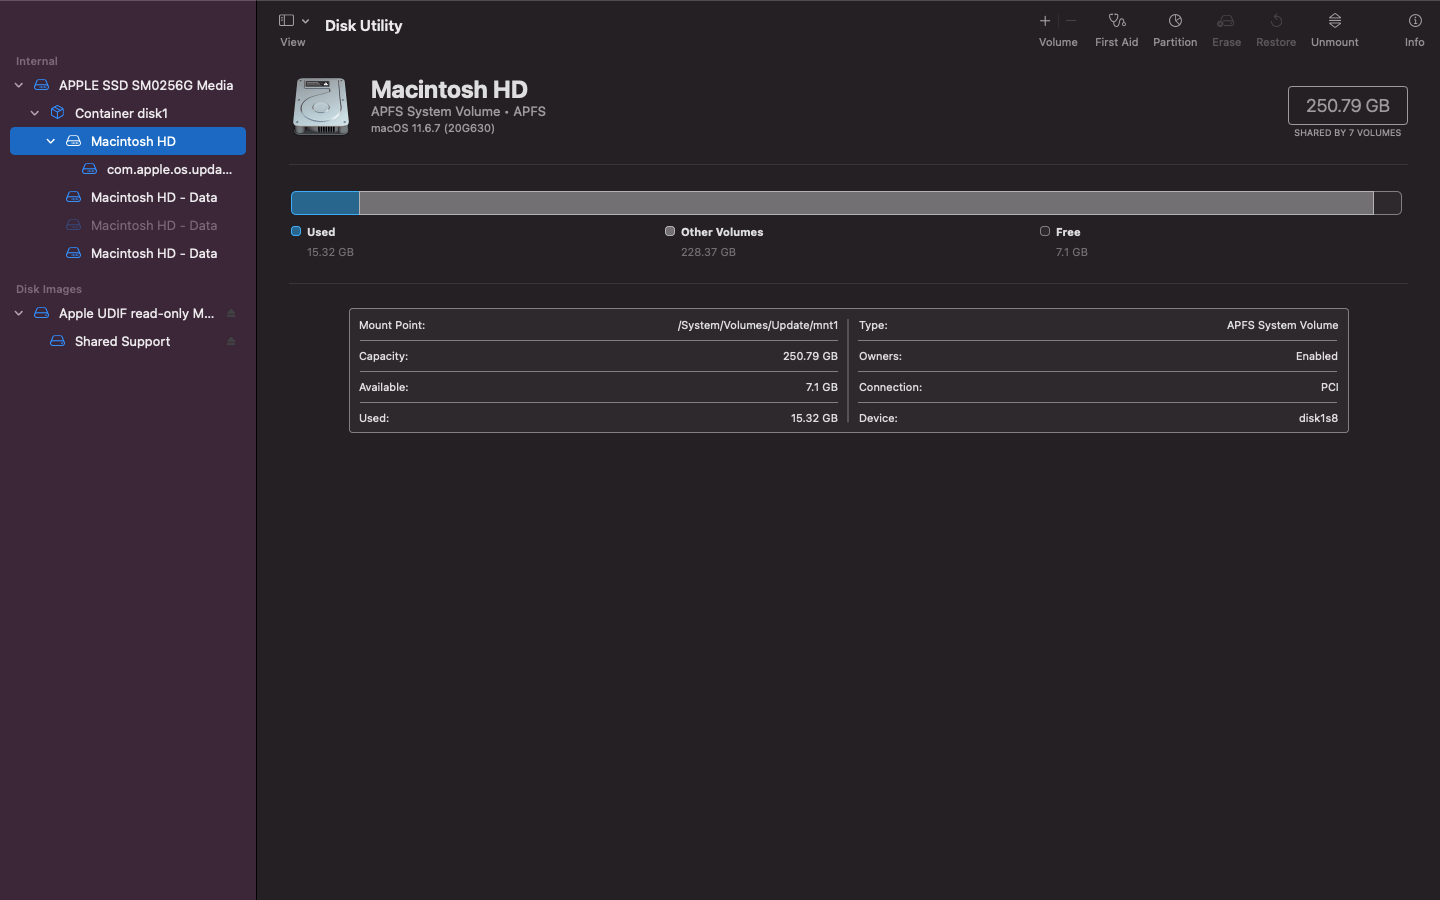Click the blue used segment of storage bar

point(325,203)
